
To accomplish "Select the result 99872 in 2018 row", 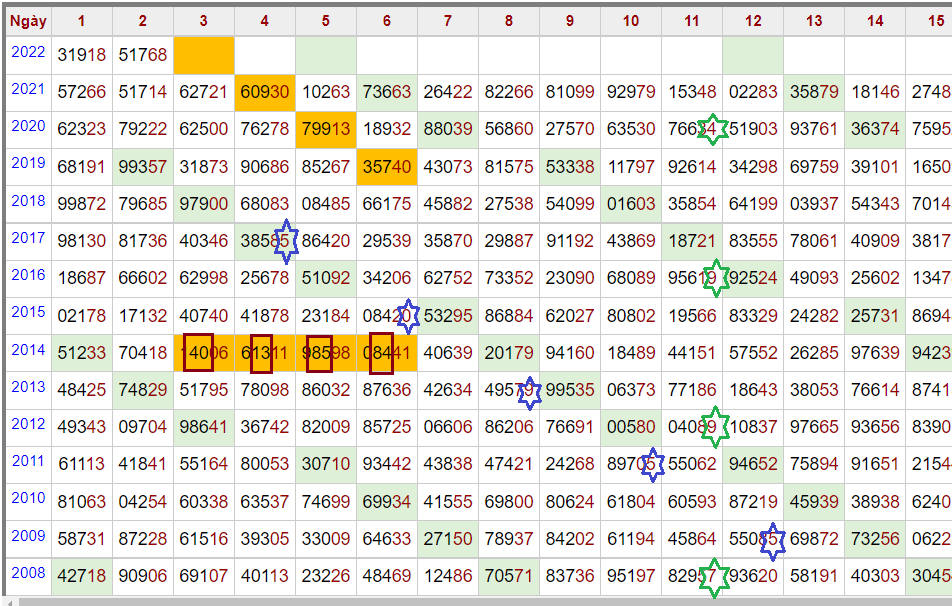I will point(81,204).
